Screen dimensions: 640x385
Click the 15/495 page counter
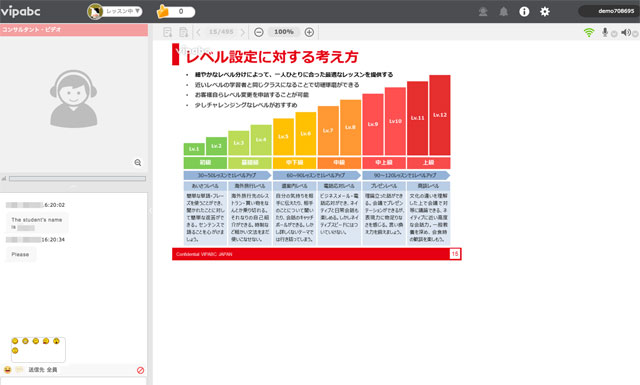221,32
